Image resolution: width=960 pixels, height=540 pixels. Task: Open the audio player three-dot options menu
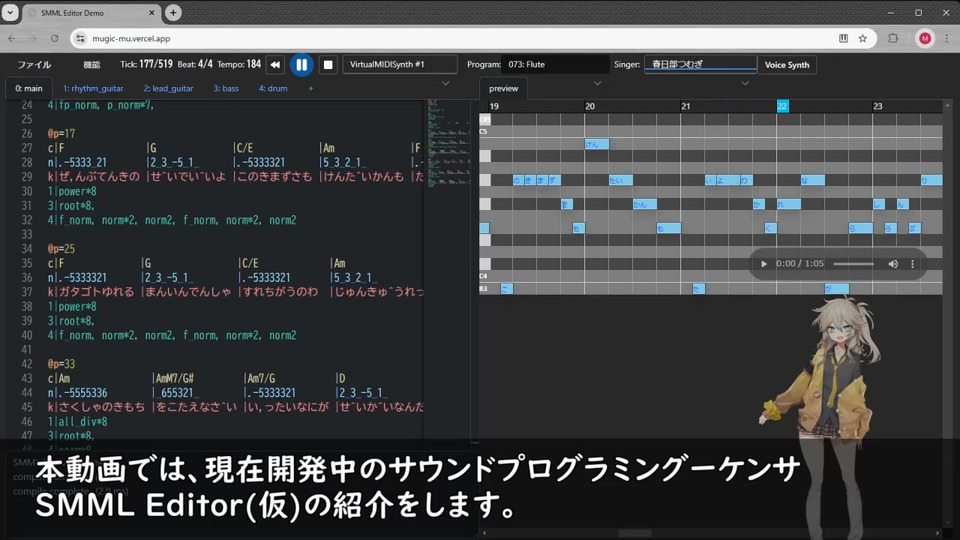tap(912, 264)
